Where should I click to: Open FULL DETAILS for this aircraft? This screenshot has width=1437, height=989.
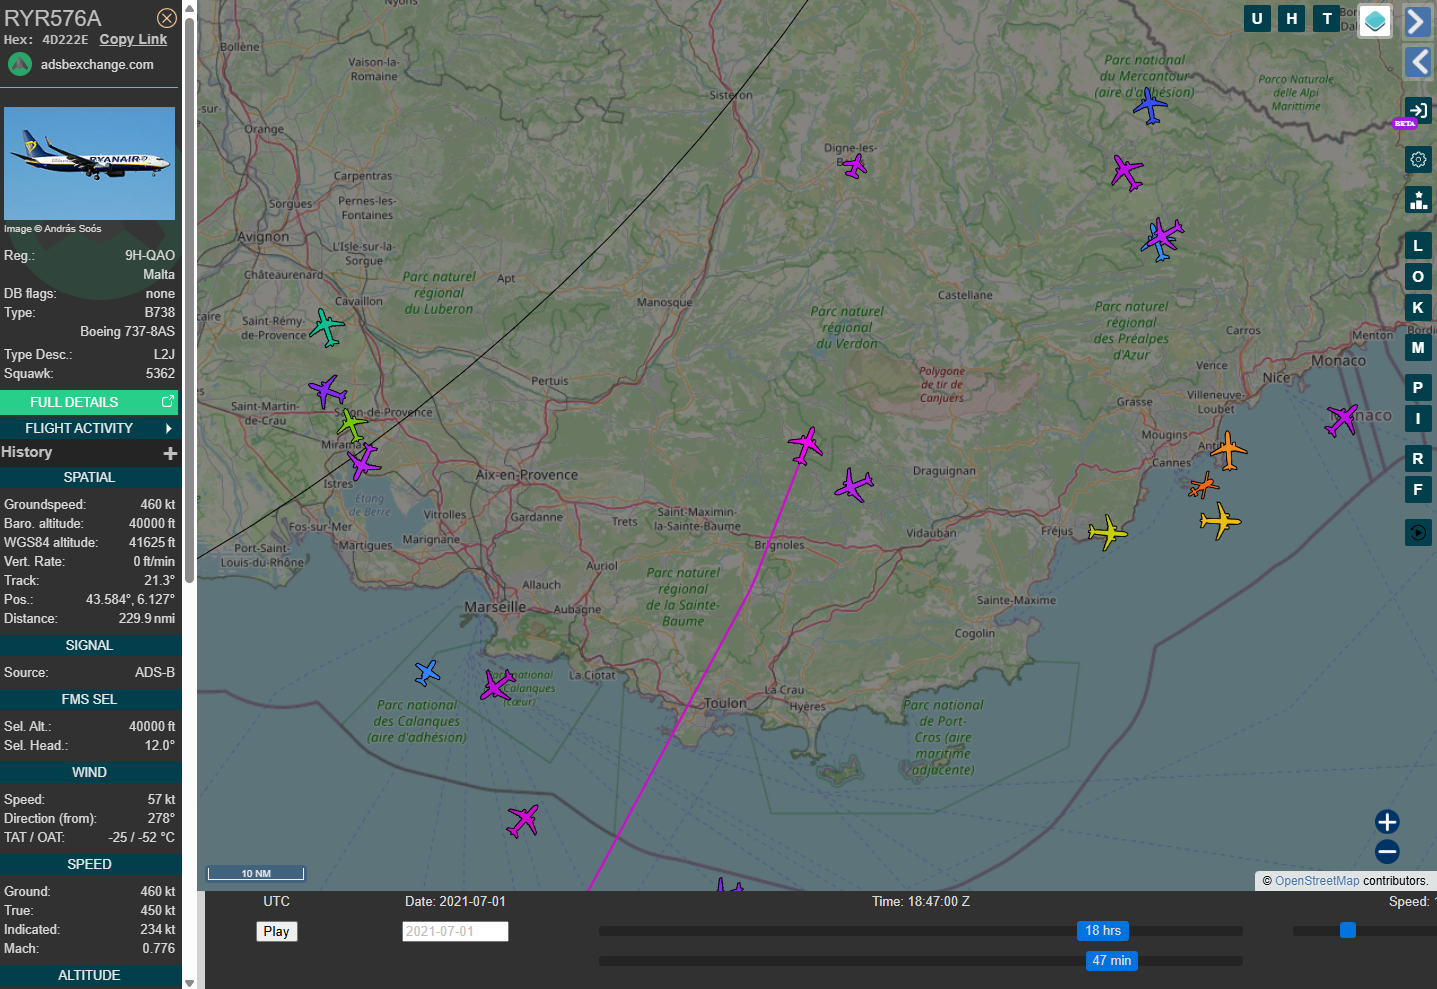(x=89, y=402)
